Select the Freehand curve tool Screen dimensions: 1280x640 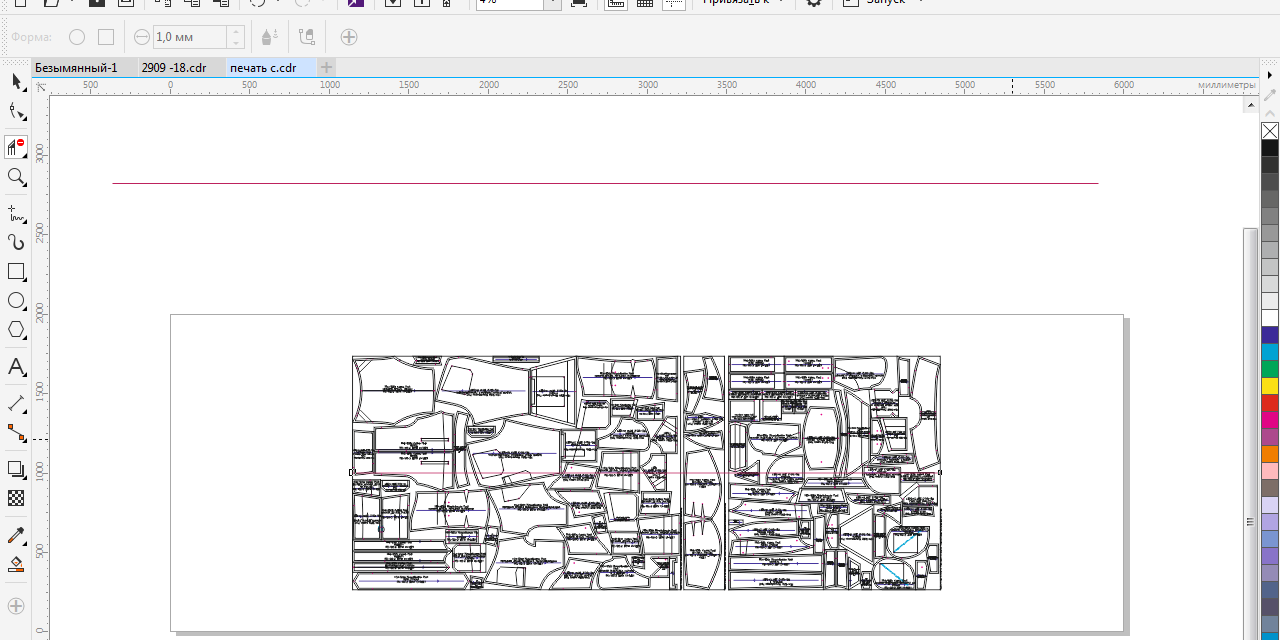(x=16, y=213)
